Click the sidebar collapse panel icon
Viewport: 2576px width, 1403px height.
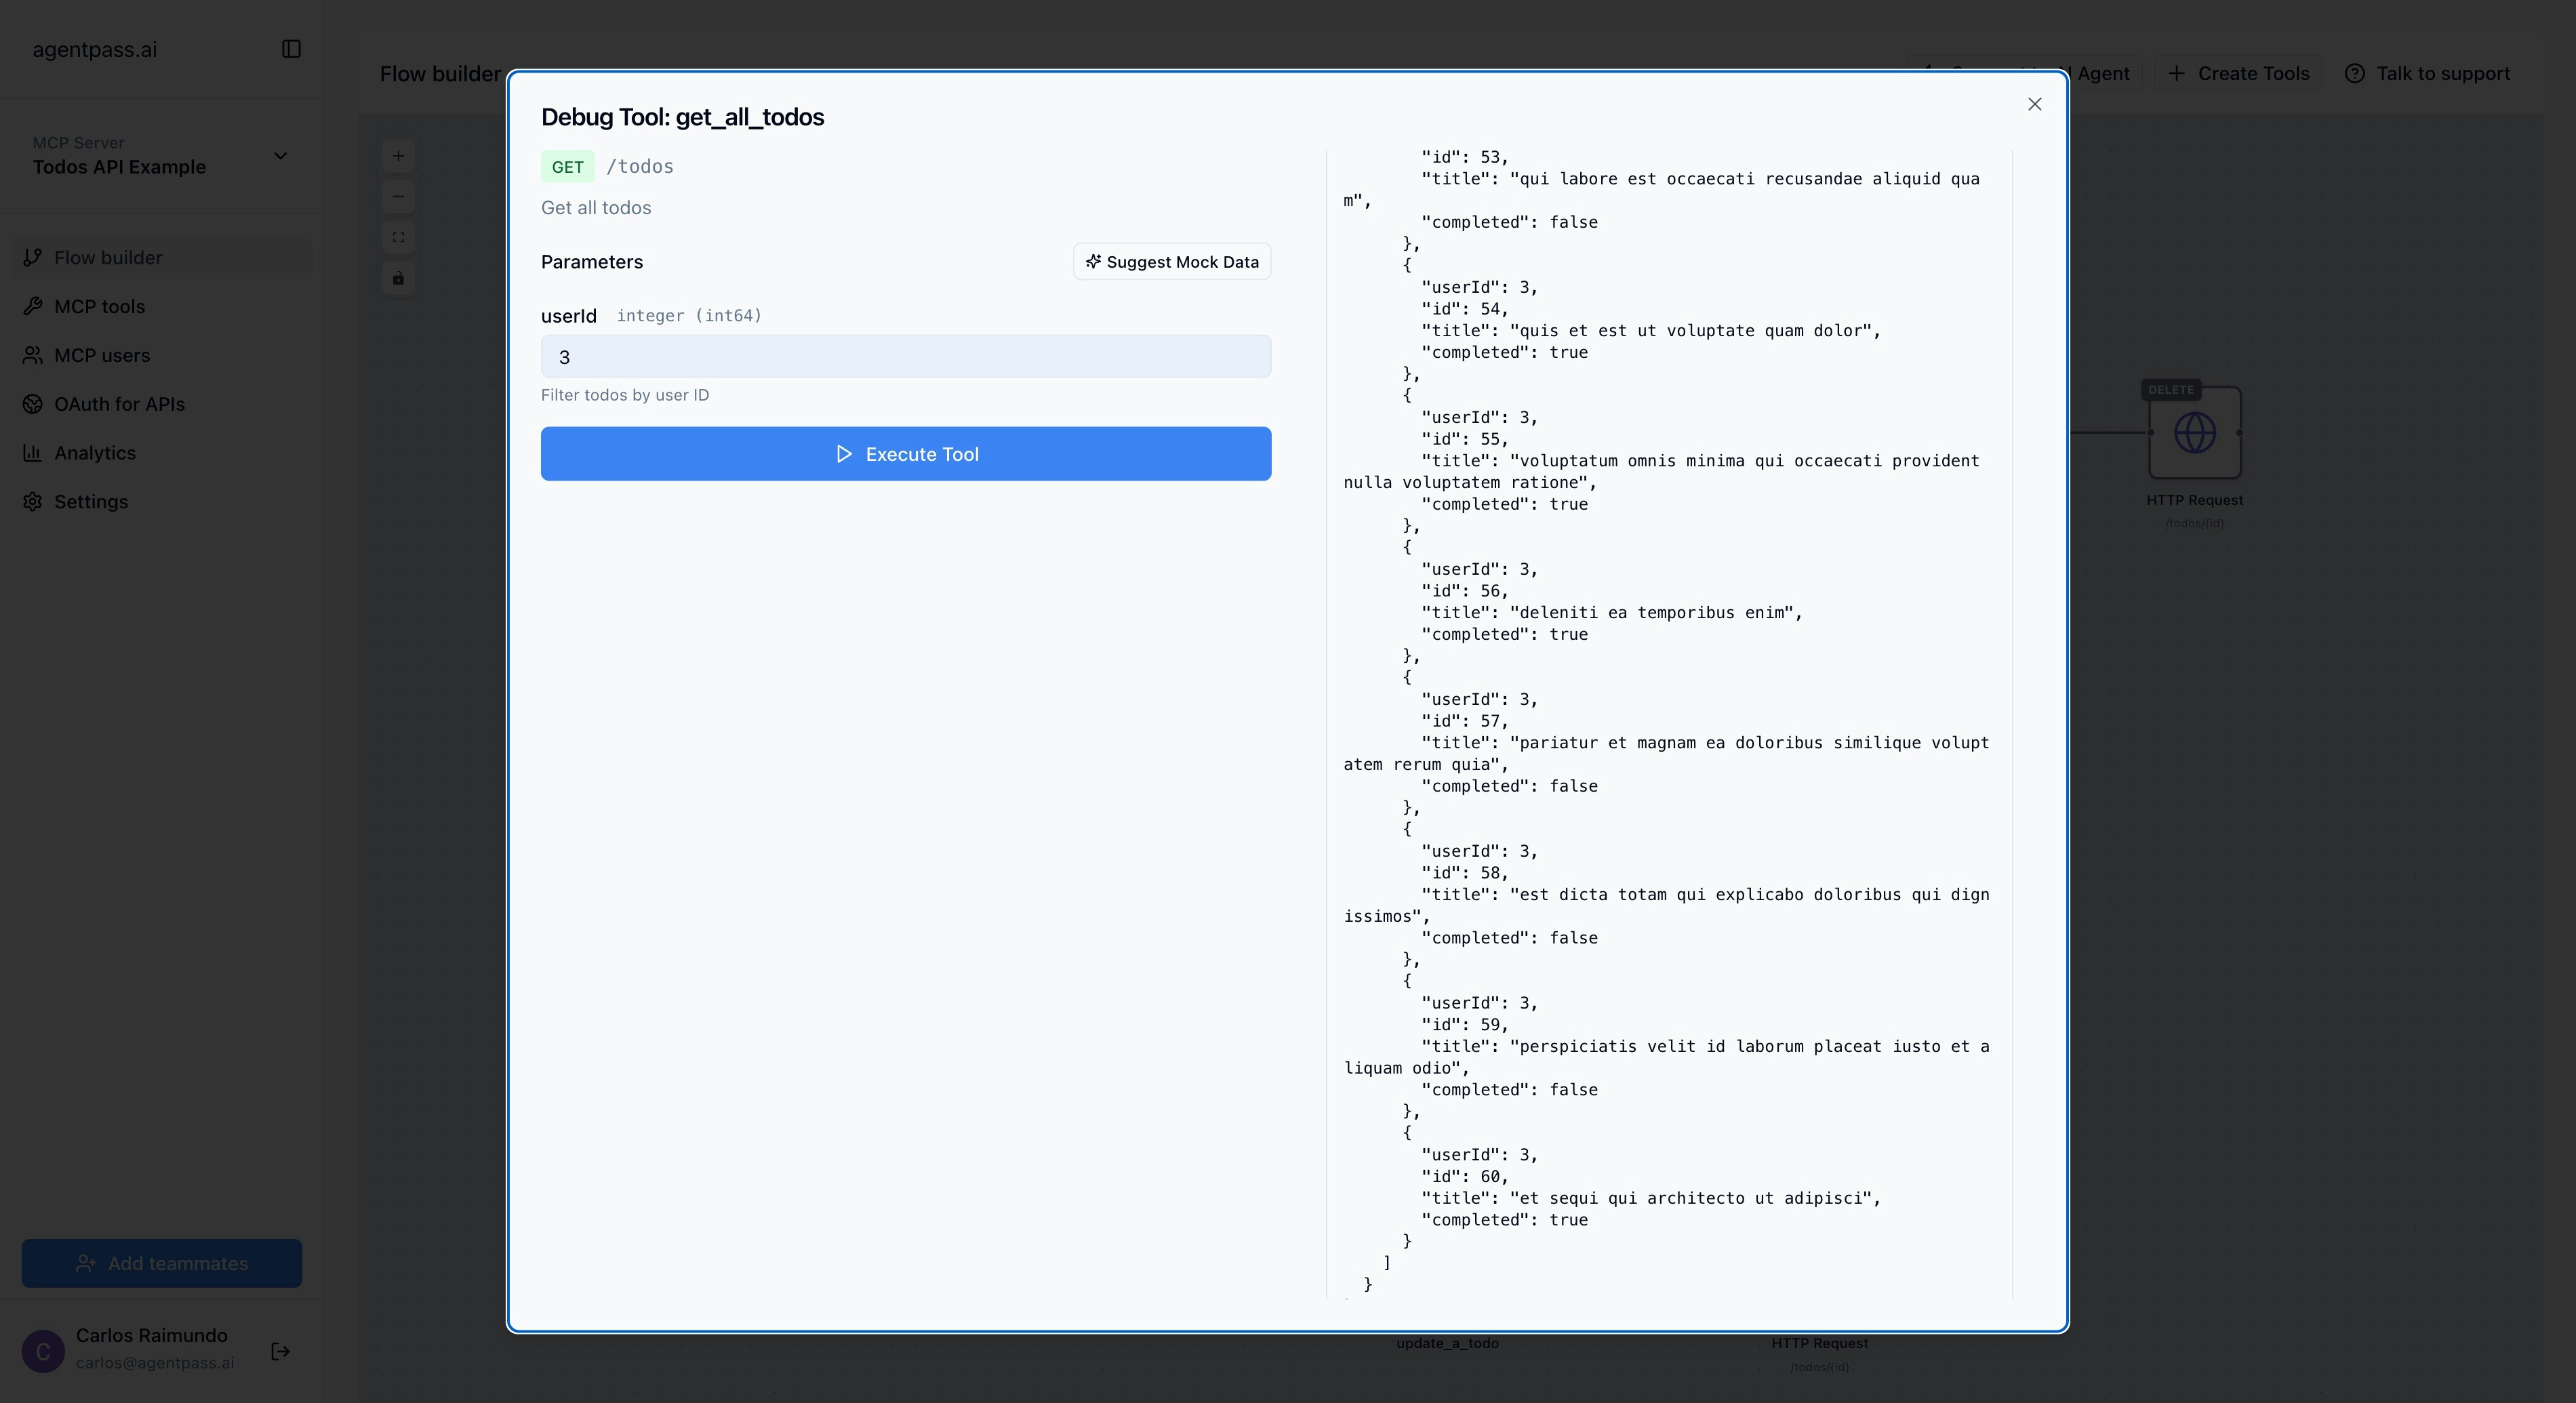point(291,49)
